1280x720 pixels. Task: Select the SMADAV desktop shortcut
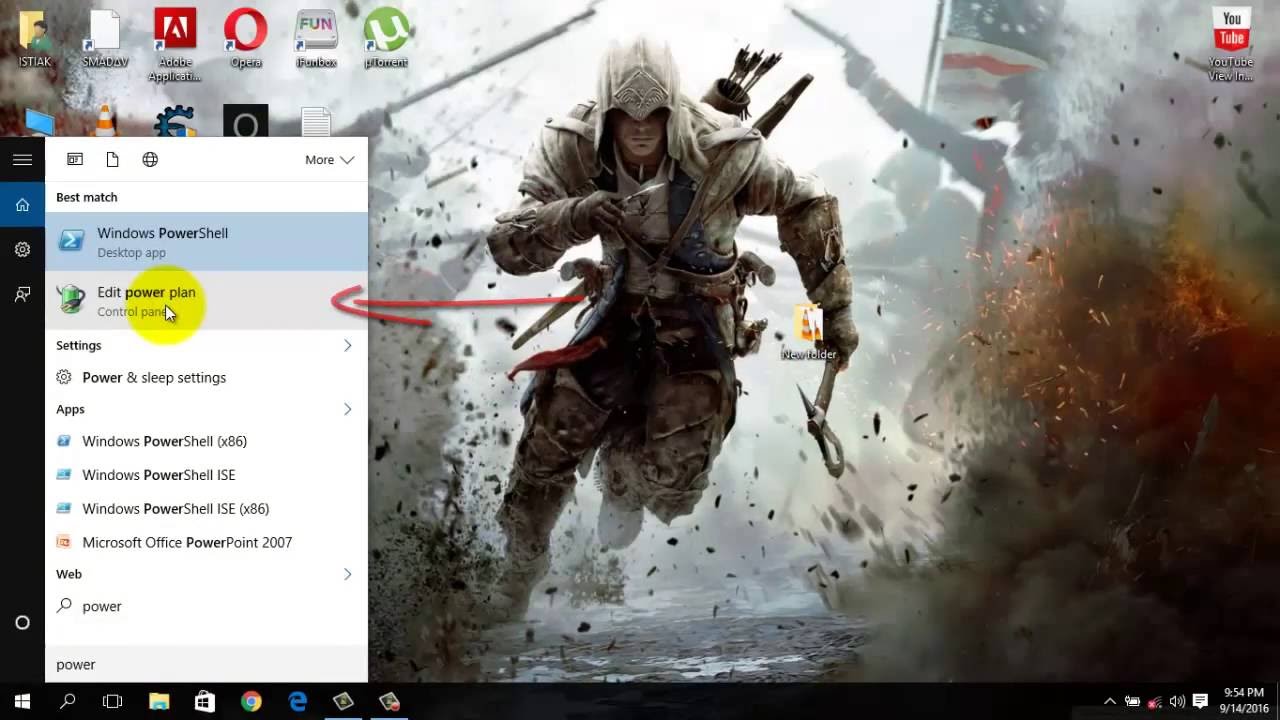point(104,40)
